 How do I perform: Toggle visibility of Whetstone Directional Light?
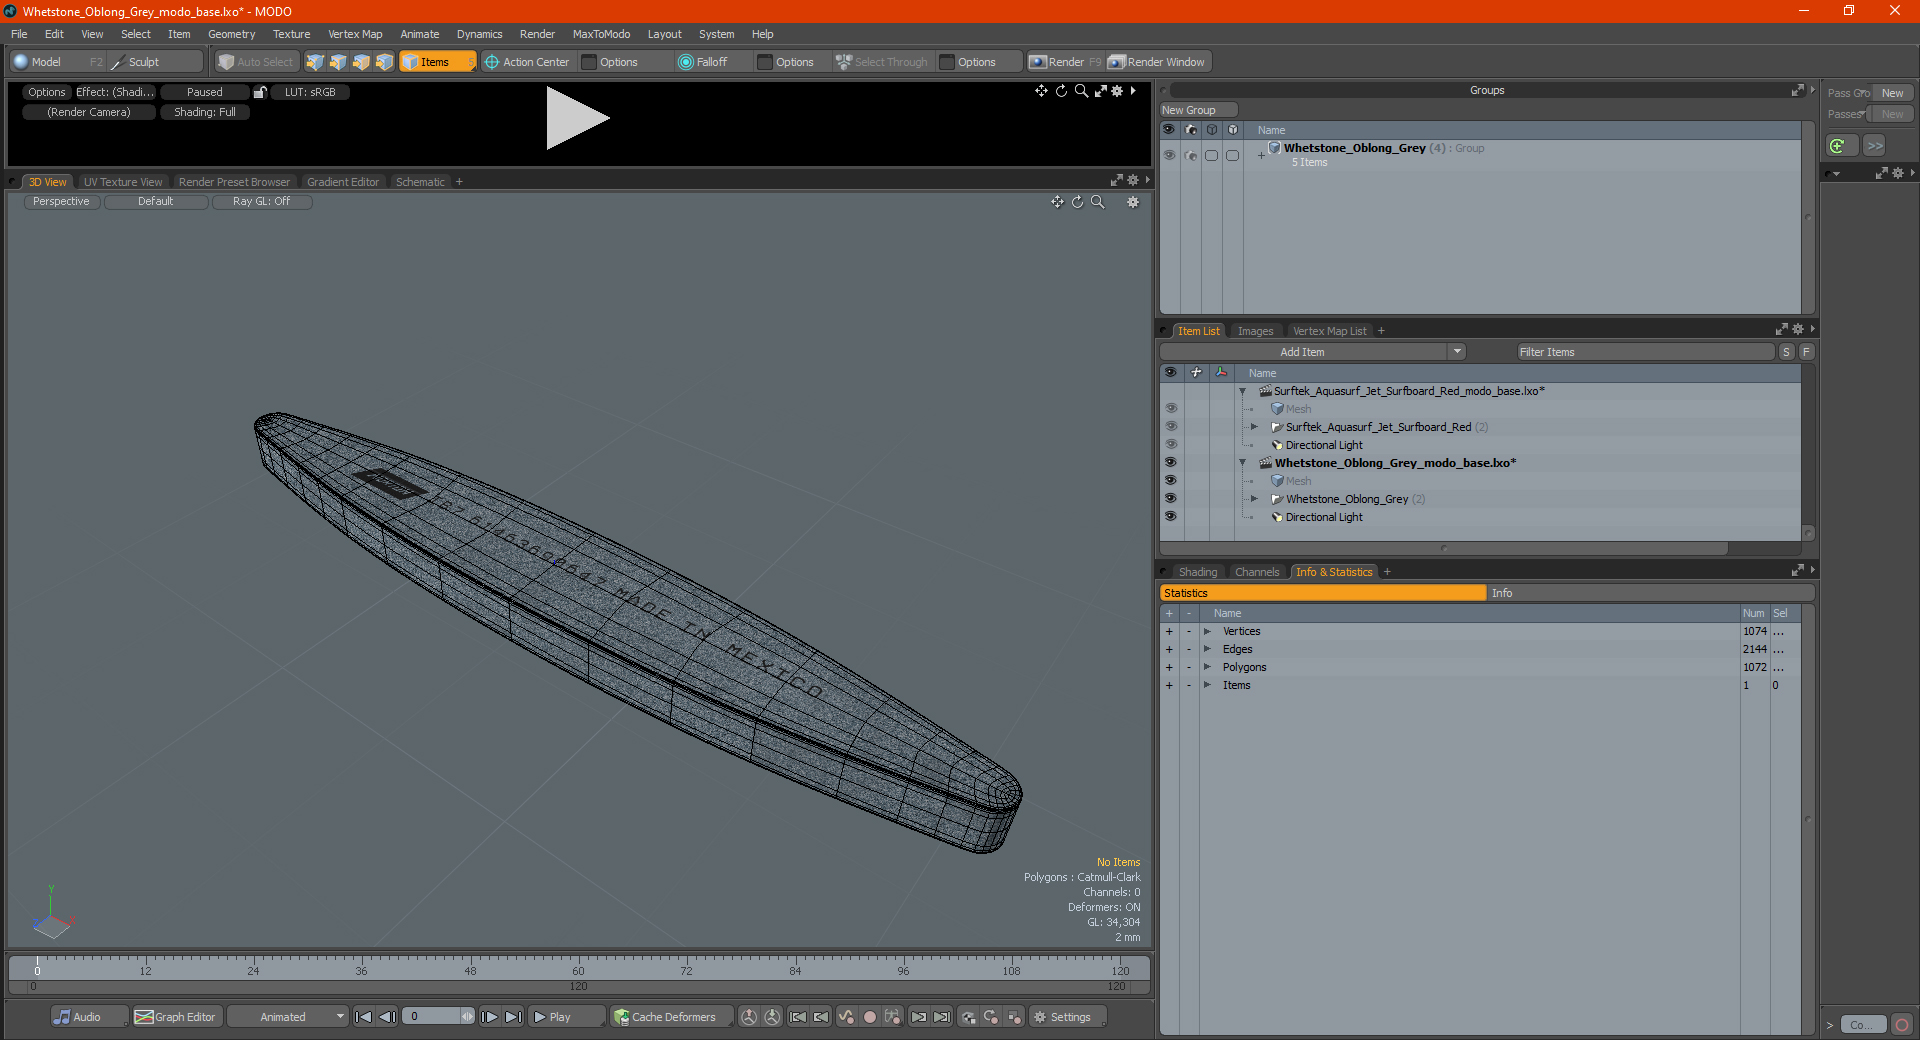[1170, 516]
